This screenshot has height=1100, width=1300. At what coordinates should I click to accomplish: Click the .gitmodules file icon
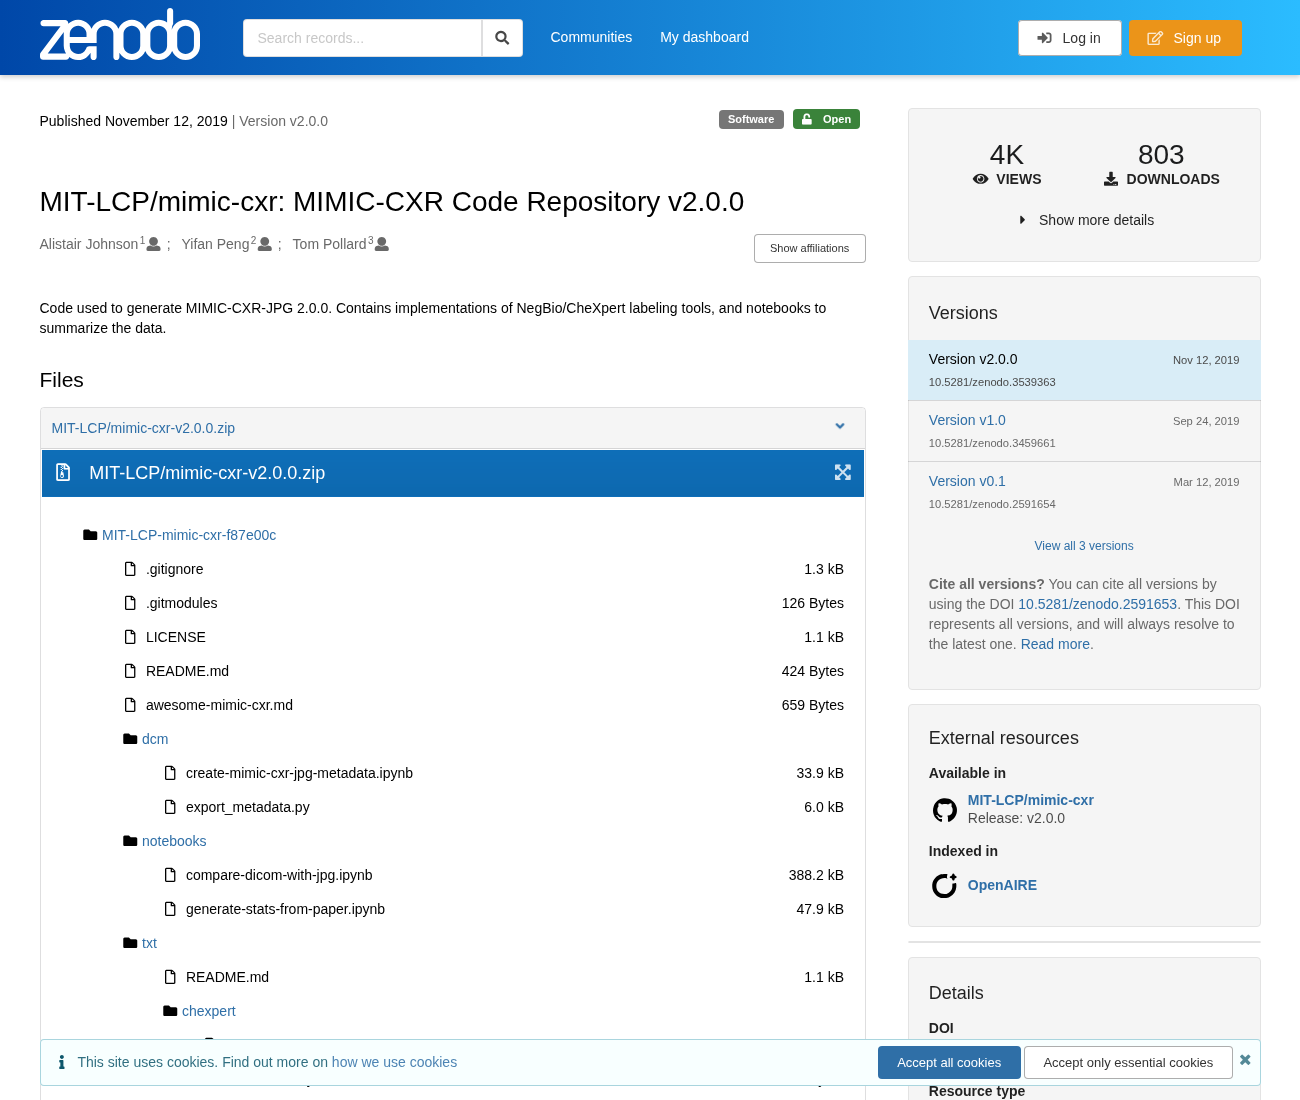[130, 603]
